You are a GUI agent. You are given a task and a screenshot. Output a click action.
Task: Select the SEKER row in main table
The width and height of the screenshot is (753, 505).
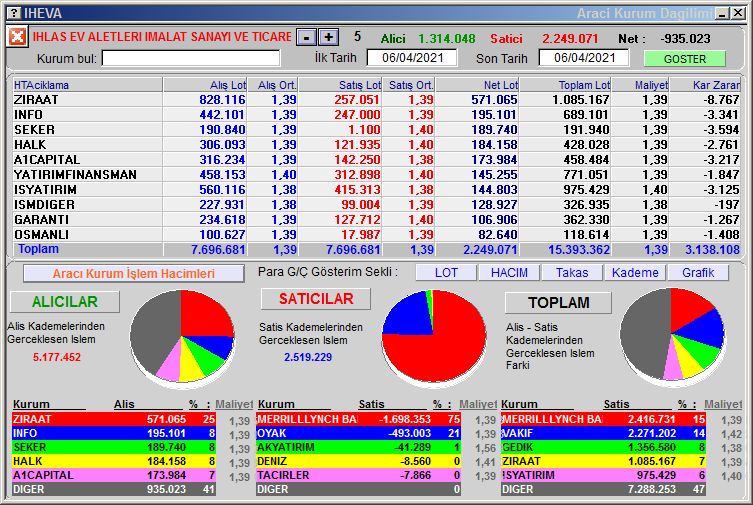click(376, 130)
